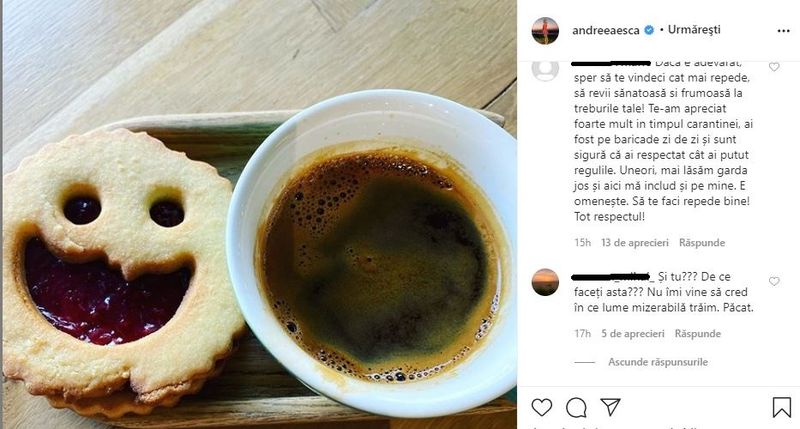Open the comment bubble icon
This screenshot has height=429, width=800.
(576, 408)
